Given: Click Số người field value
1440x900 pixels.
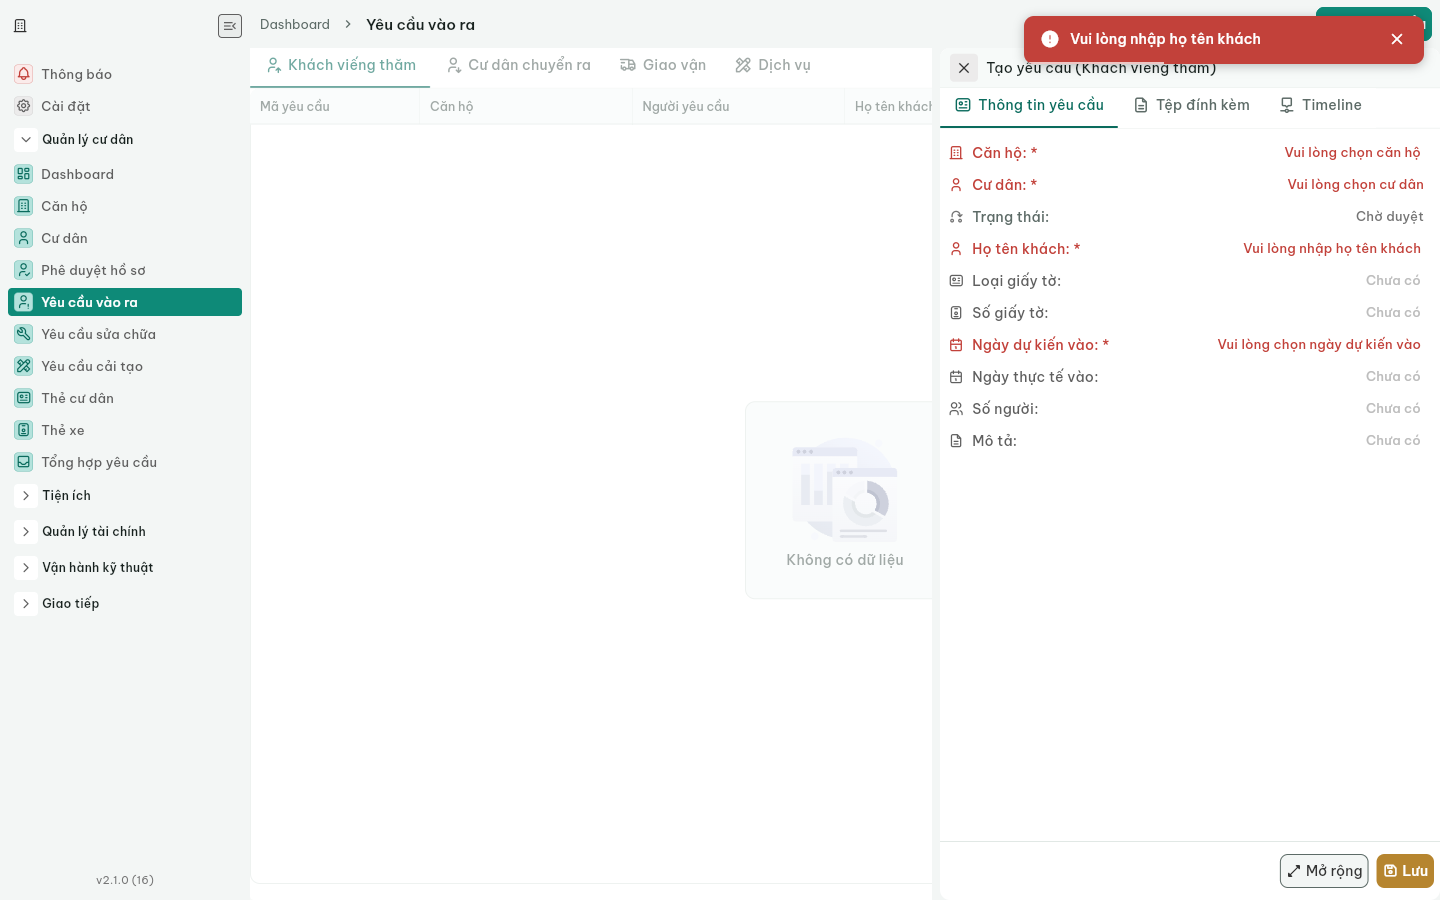Looking at the screenshot, I should point(1393,408).
